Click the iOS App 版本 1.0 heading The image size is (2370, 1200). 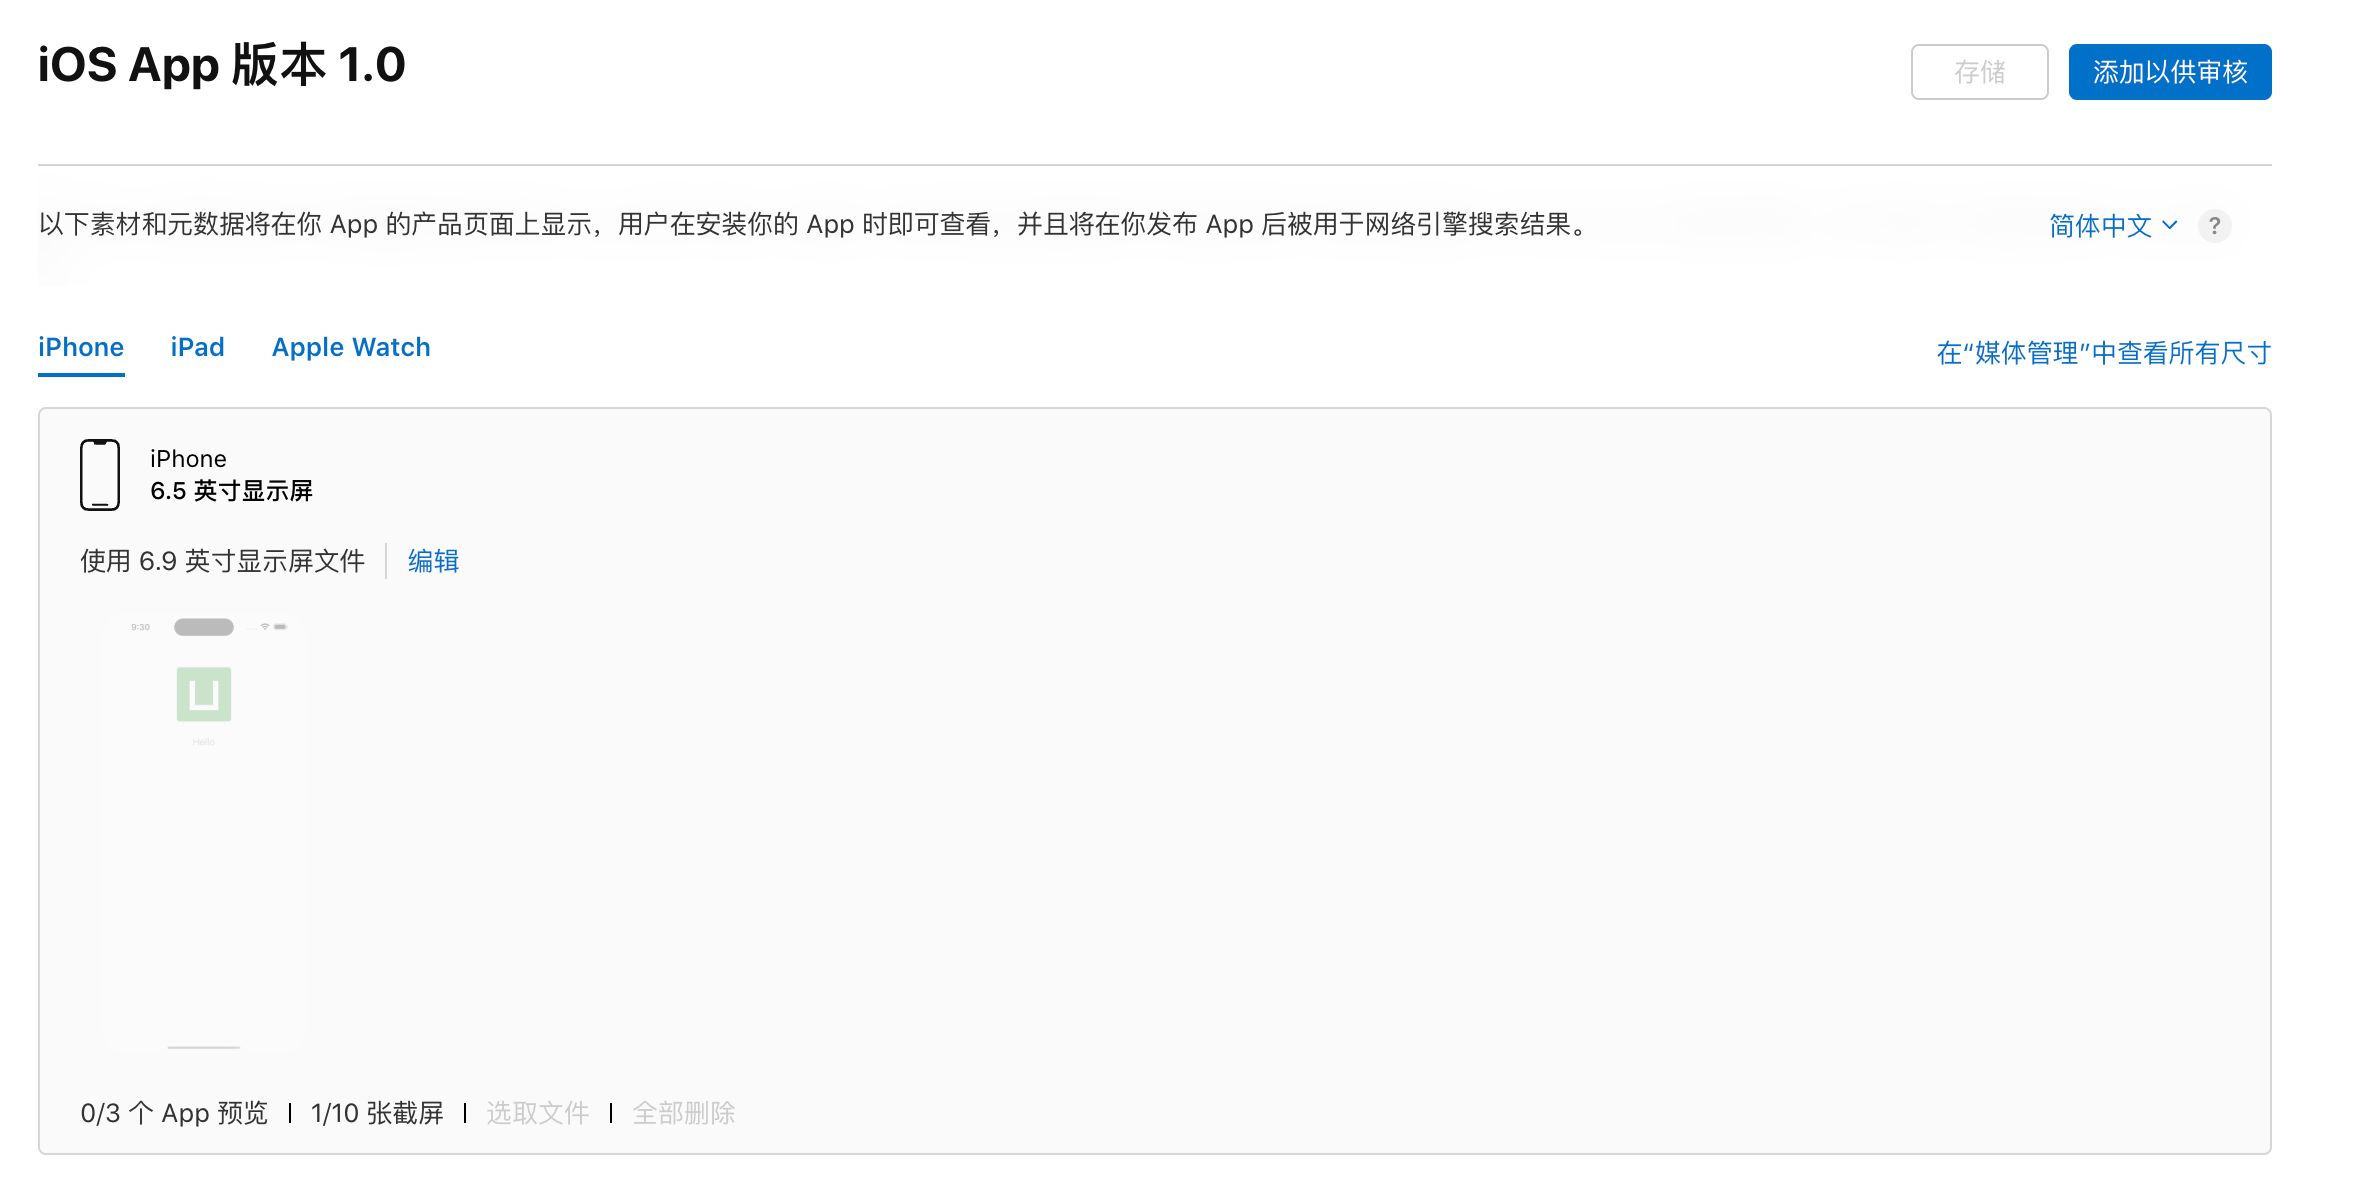(222, 66)
